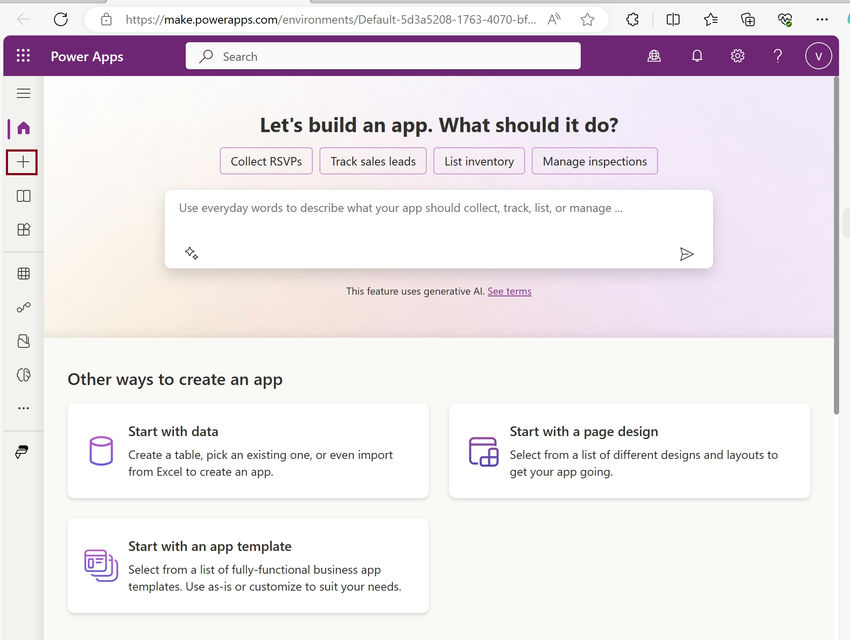
Task: Open the More ellipsis menu in the sidebar
Action: 22,407
